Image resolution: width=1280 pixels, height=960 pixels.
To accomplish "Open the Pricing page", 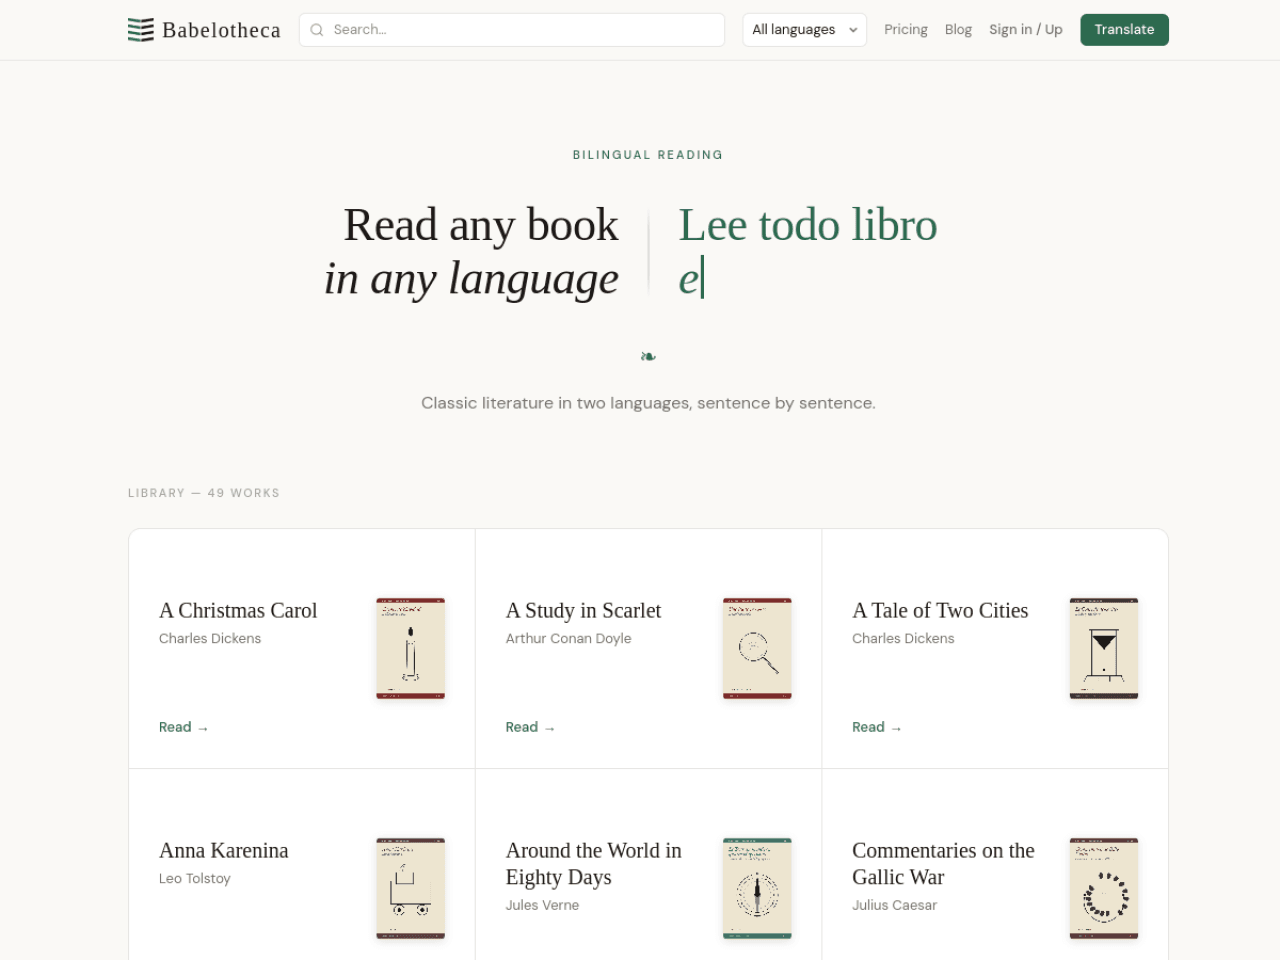I will click(906, 30).
